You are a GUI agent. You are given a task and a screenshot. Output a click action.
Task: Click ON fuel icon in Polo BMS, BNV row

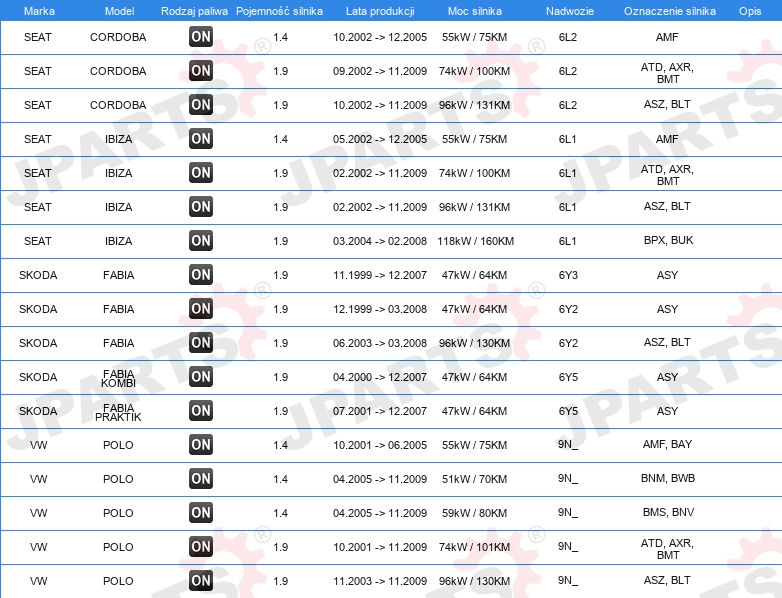pos(201,512)
